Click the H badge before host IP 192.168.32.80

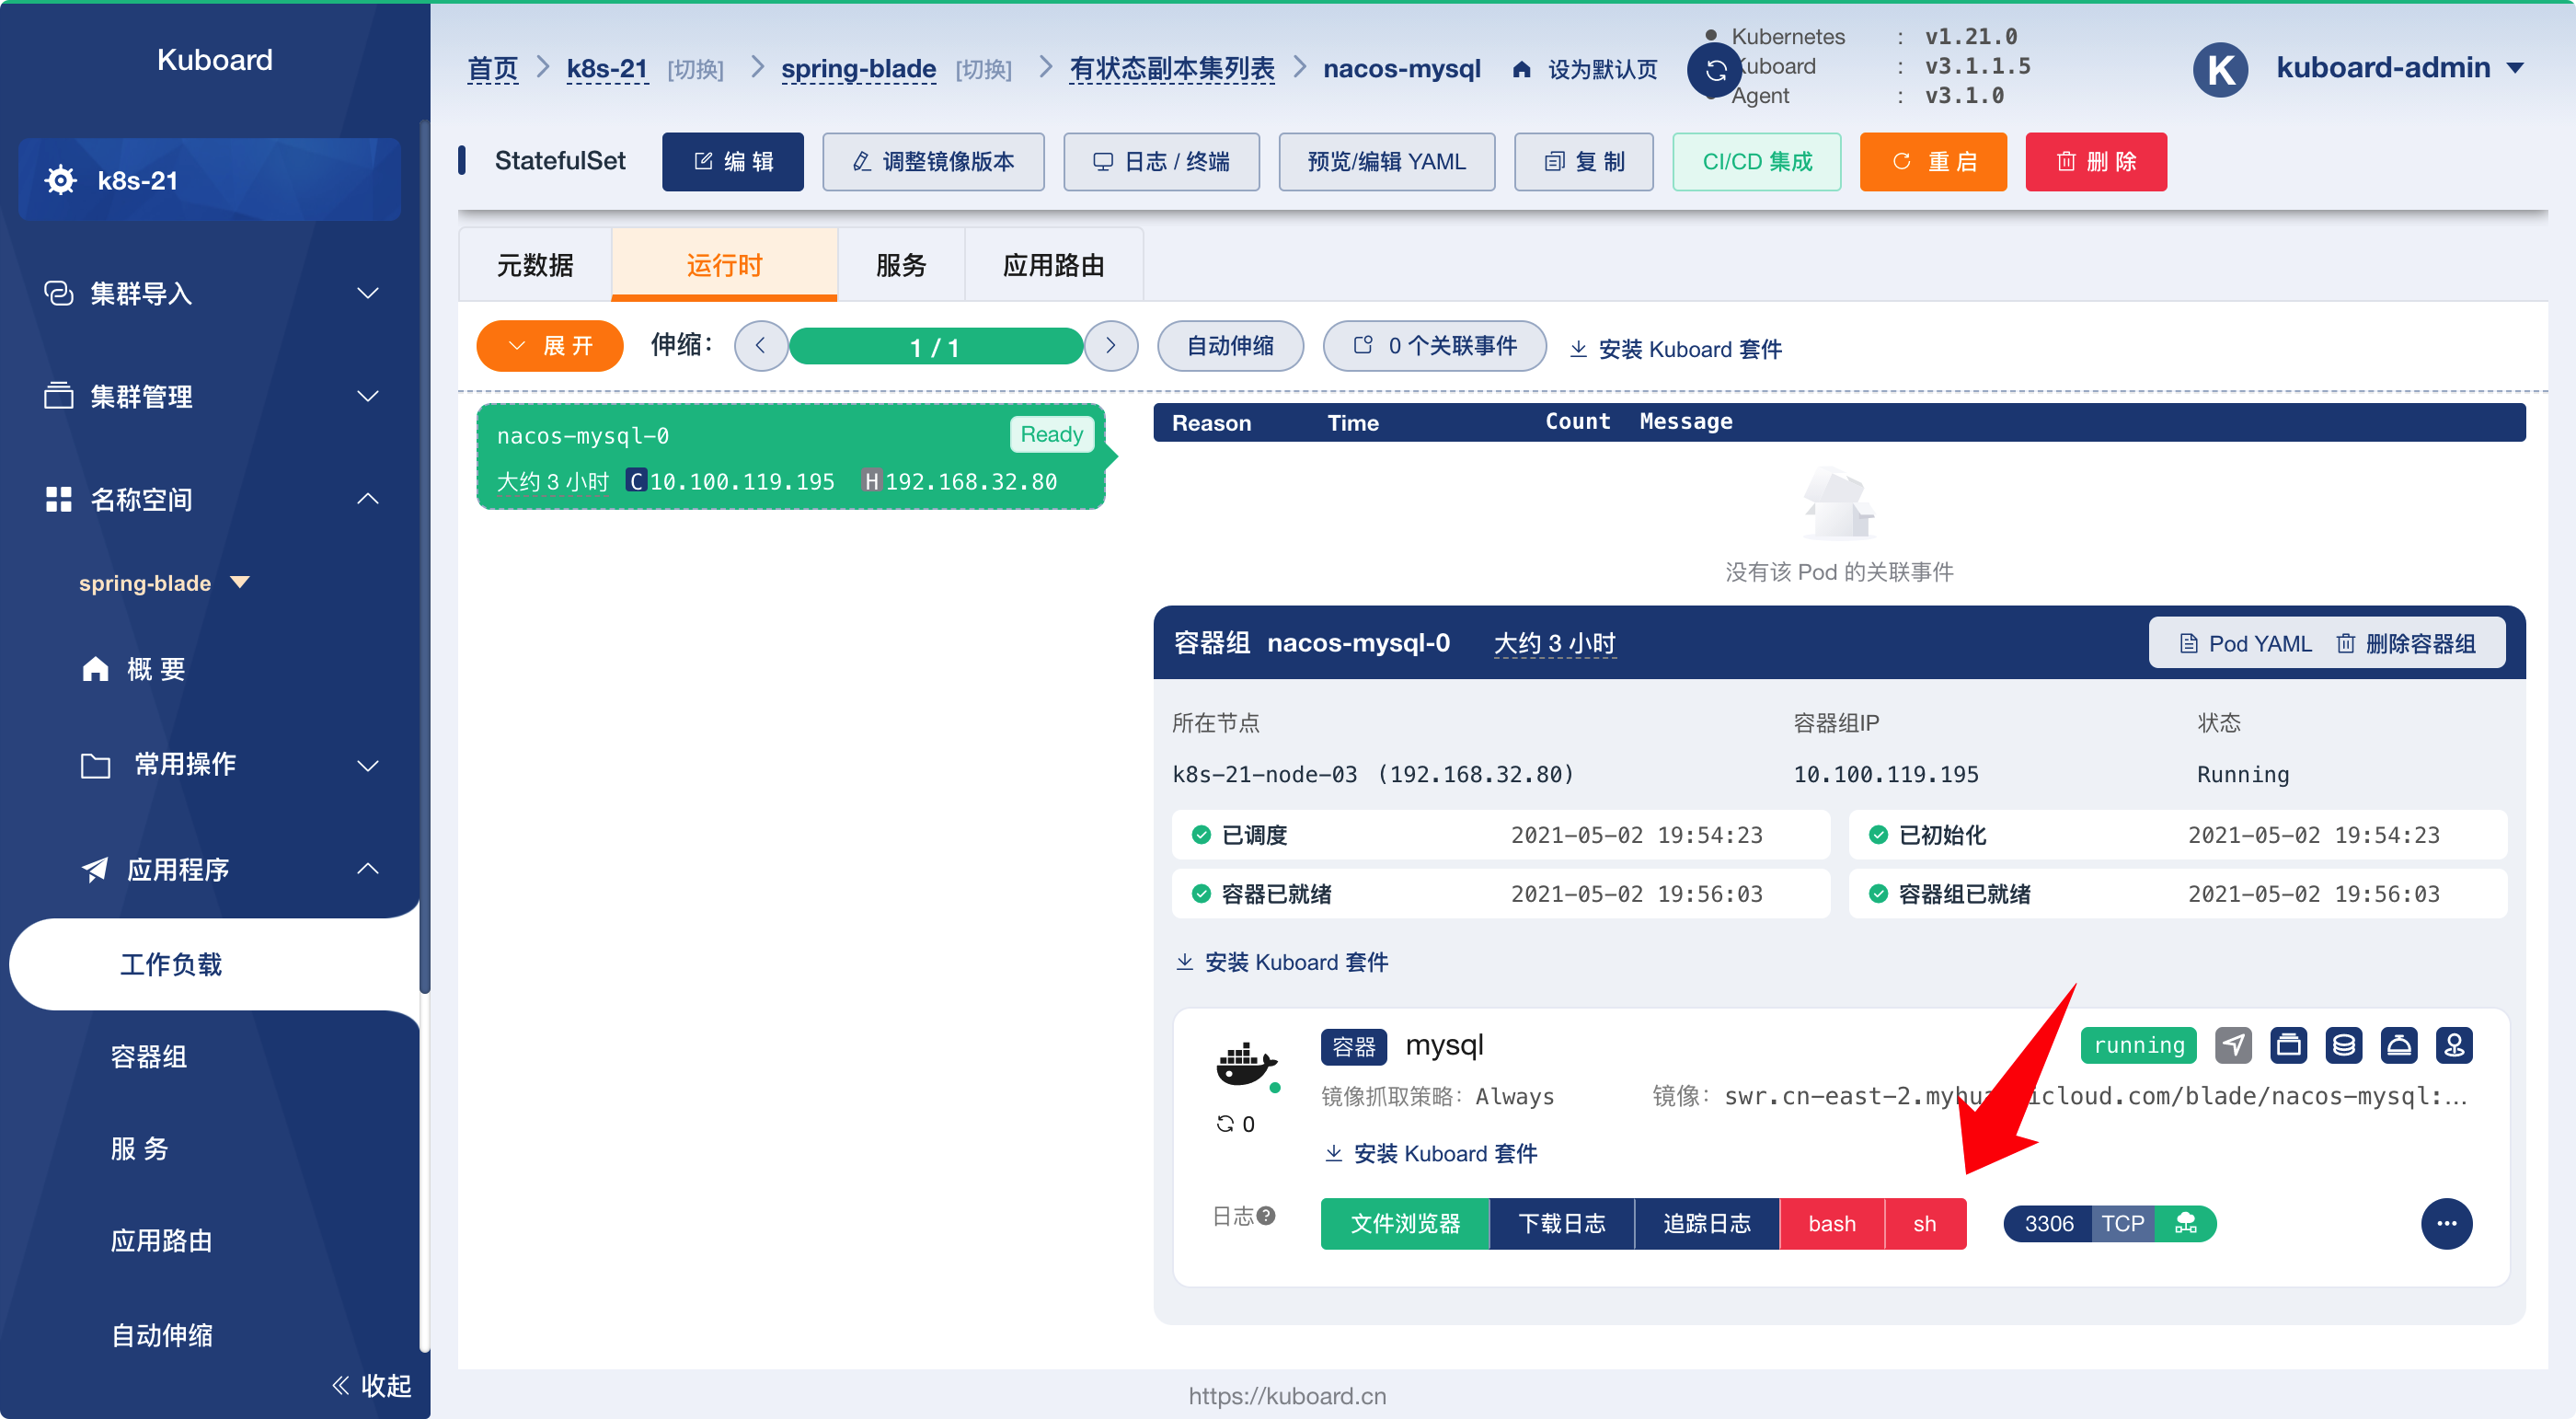coord(872,481)
